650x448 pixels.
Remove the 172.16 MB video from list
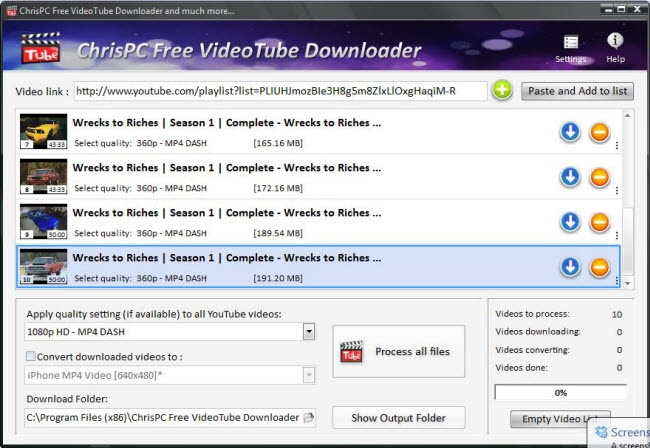coord(599,177)
